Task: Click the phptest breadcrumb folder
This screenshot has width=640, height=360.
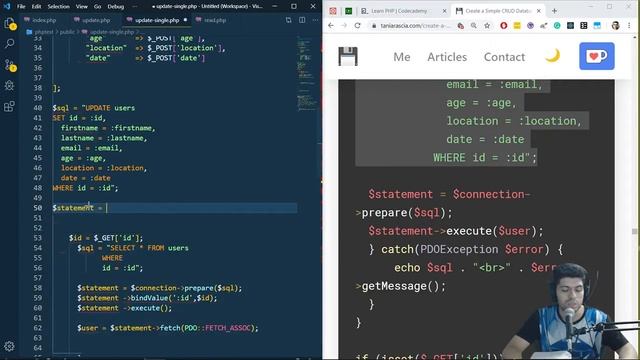Action: click(44, 31)
